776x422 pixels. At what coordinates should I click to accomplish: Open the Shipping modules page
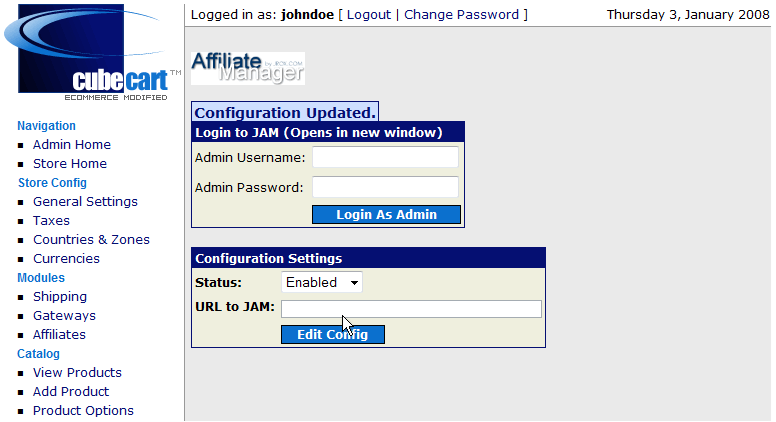[60, 297]
